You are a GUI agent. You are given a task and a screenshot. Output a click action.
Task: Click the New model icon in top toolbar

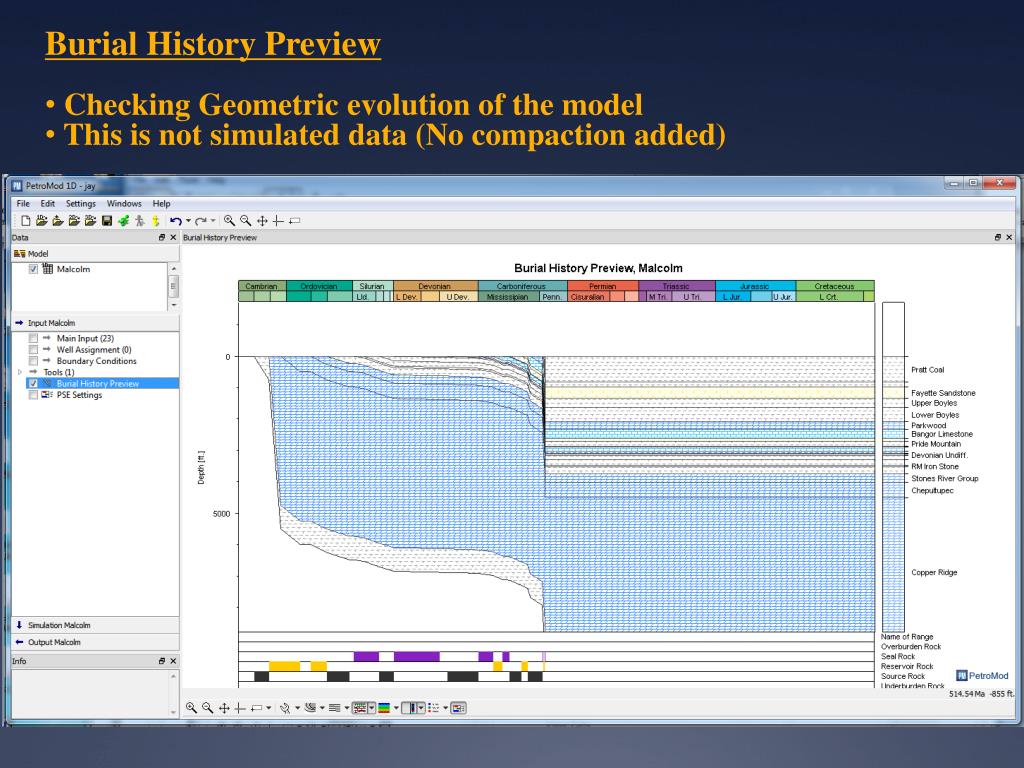coord(25,221)
